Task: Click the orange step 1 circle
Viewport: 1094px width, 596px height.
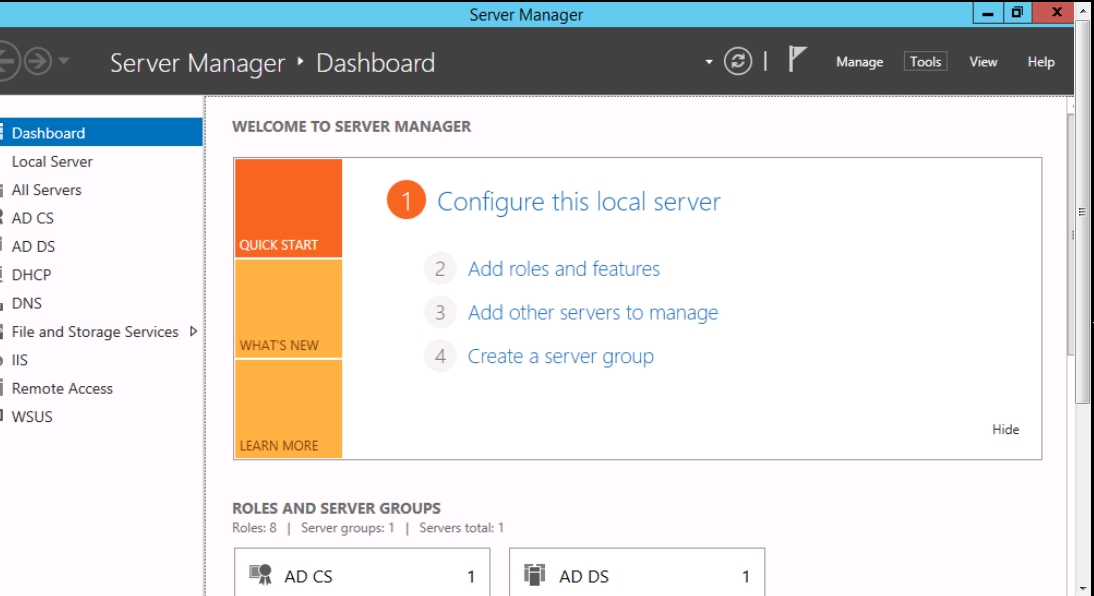Action: pyautogui.click(x=406, y=200)
